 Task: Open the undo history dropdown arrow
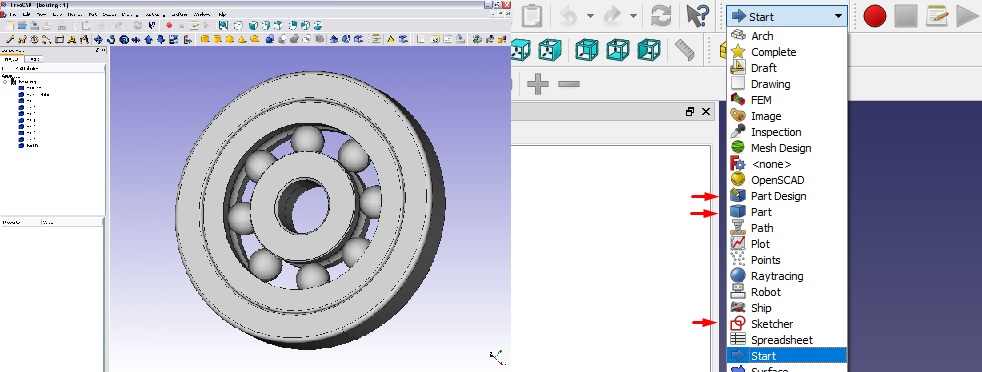(x=590, y=16)
